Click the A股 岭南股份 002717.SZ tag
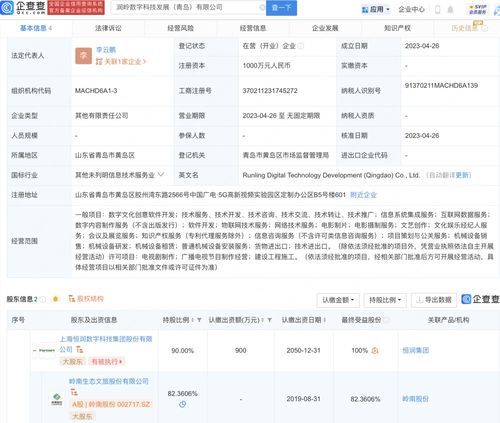This screenshot has height=423, width=500. point(111,404)
